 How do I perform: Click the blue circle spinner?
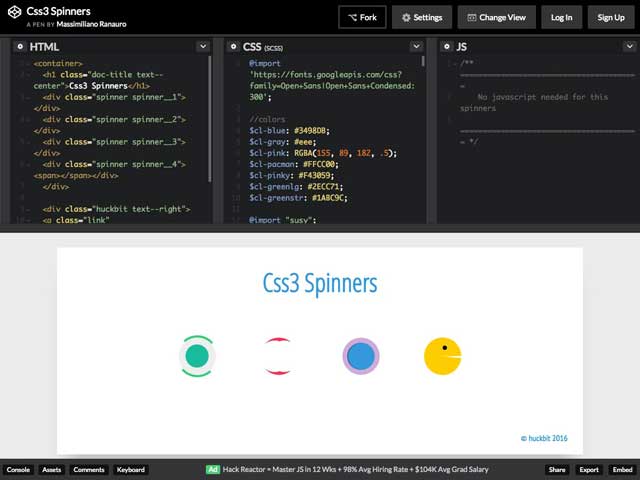tap(360, 356)
